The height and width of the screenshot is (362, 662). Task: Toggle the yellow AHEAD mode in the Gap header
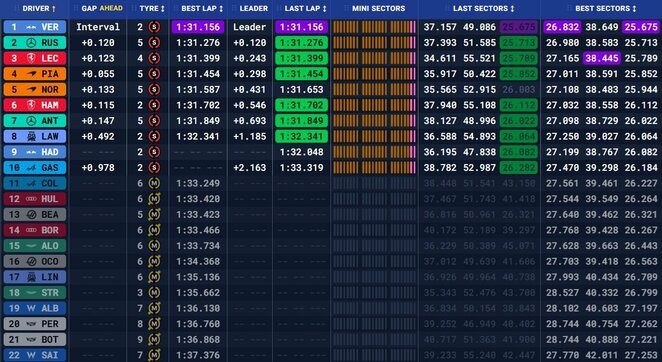coord(111,8)
